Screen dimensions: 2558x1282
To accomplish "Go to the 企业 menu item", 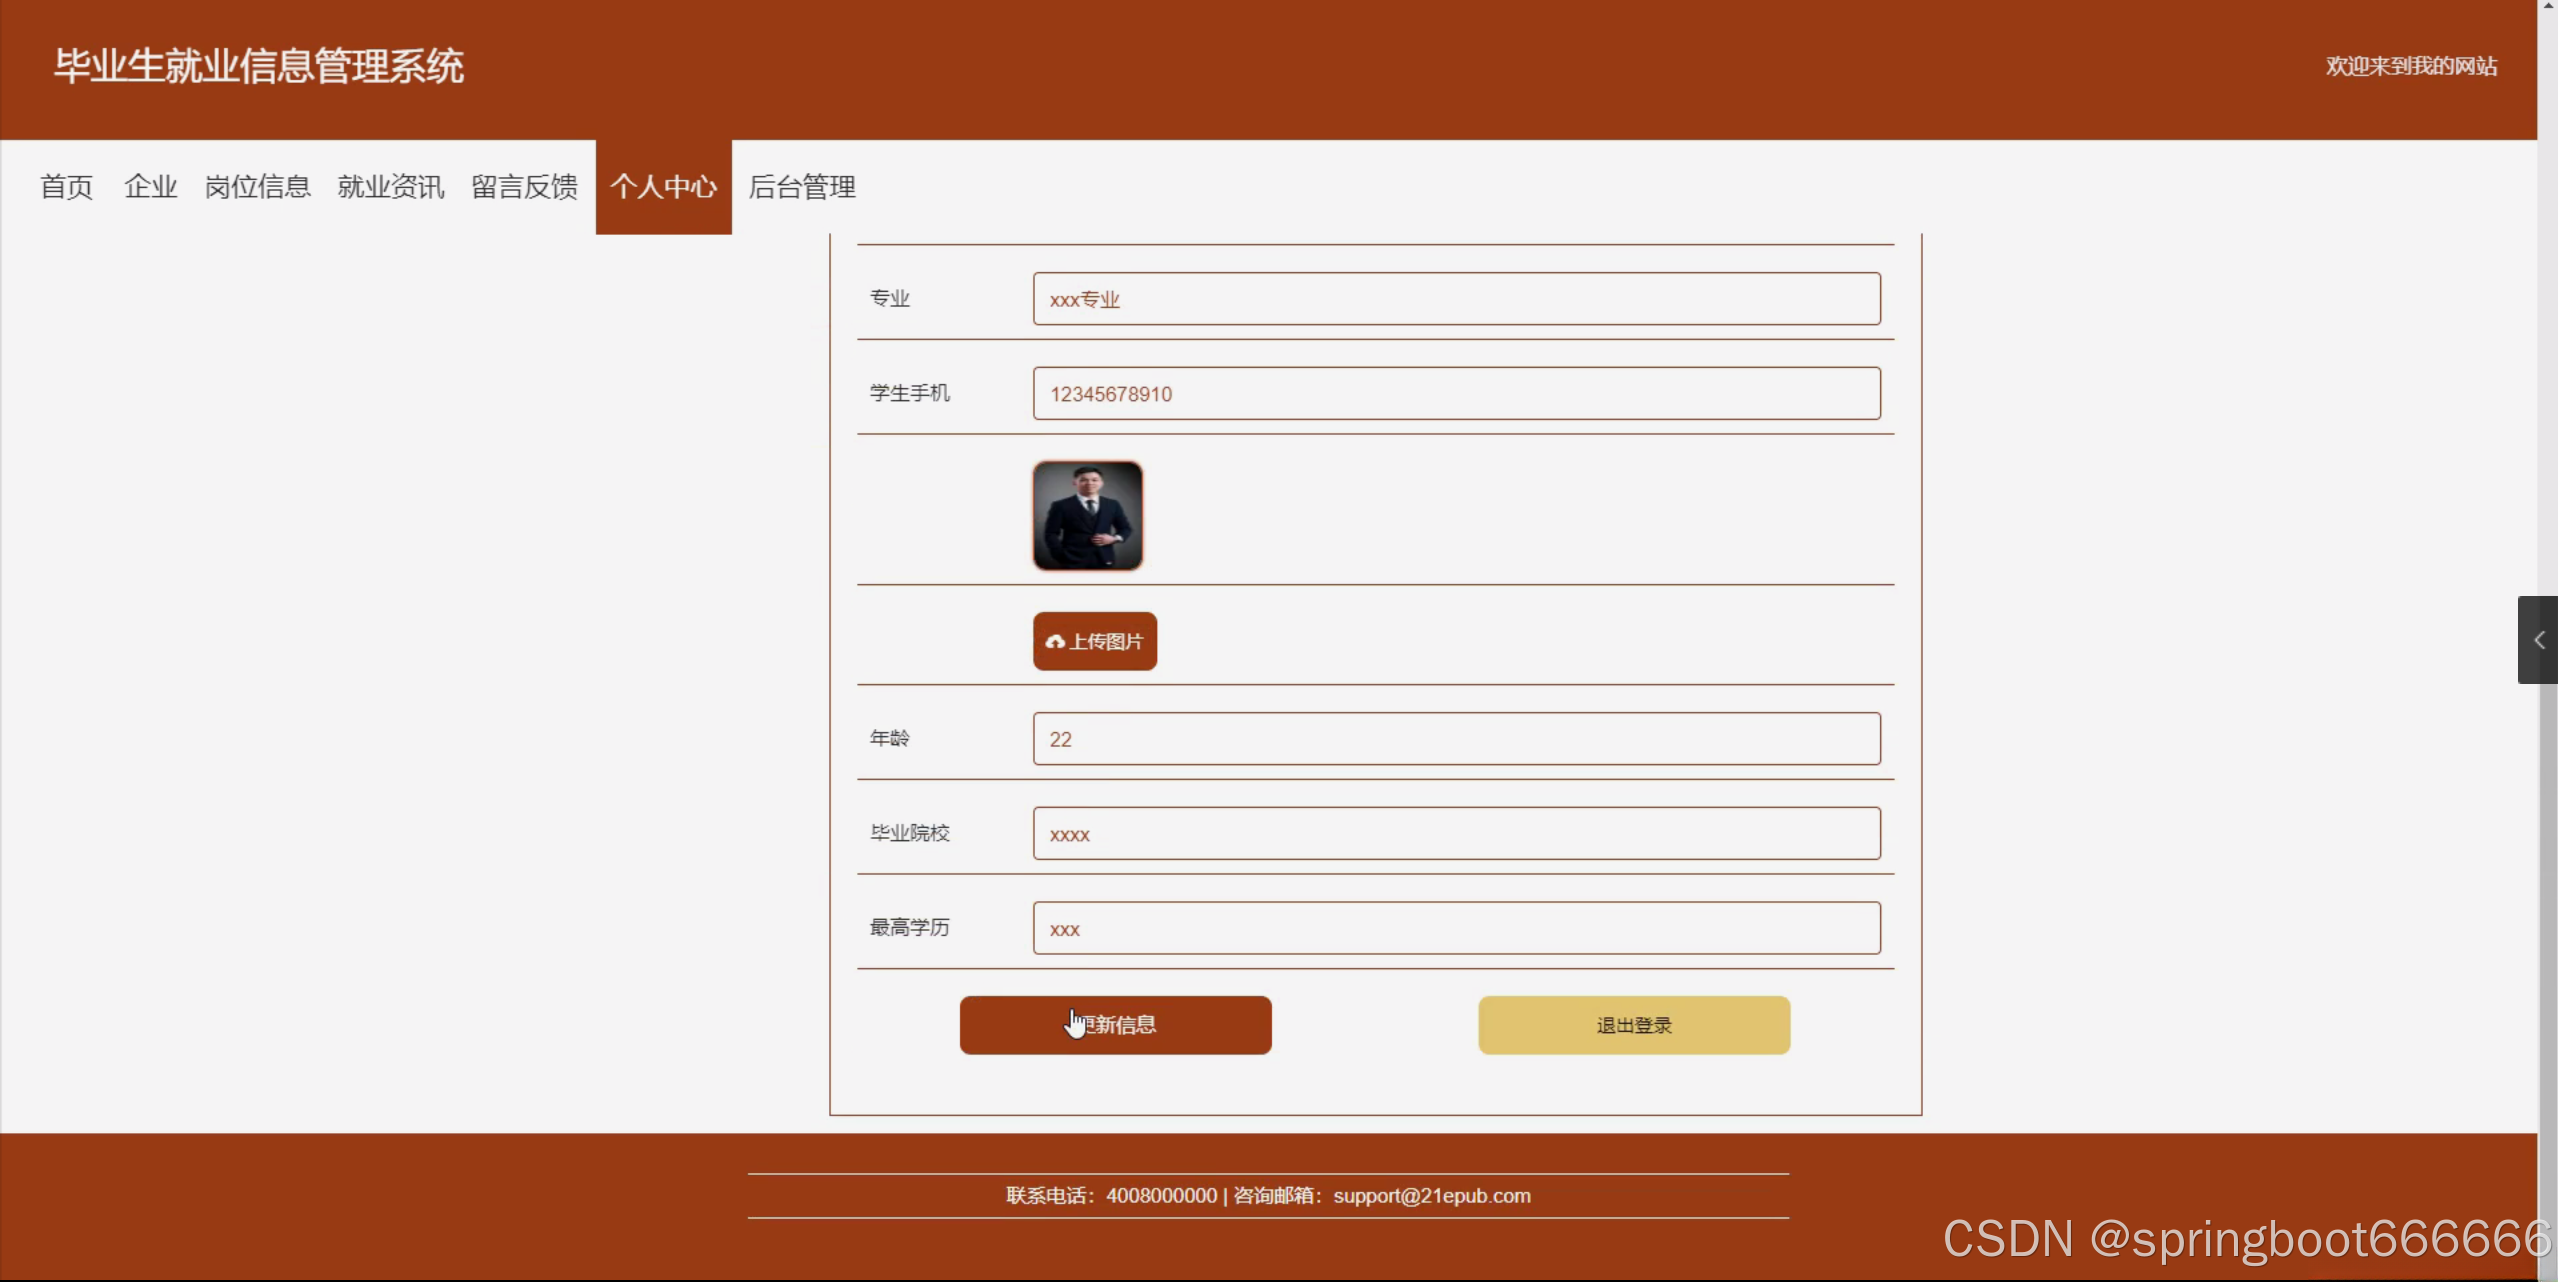I will [x=150, y=187].
